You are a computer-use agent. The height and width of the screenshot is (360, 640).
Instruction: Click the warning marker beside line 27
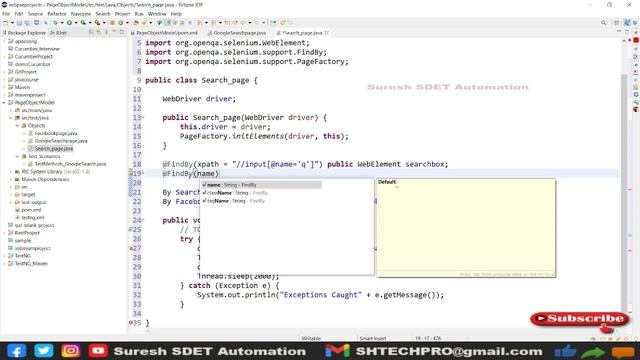click(131, 248)
